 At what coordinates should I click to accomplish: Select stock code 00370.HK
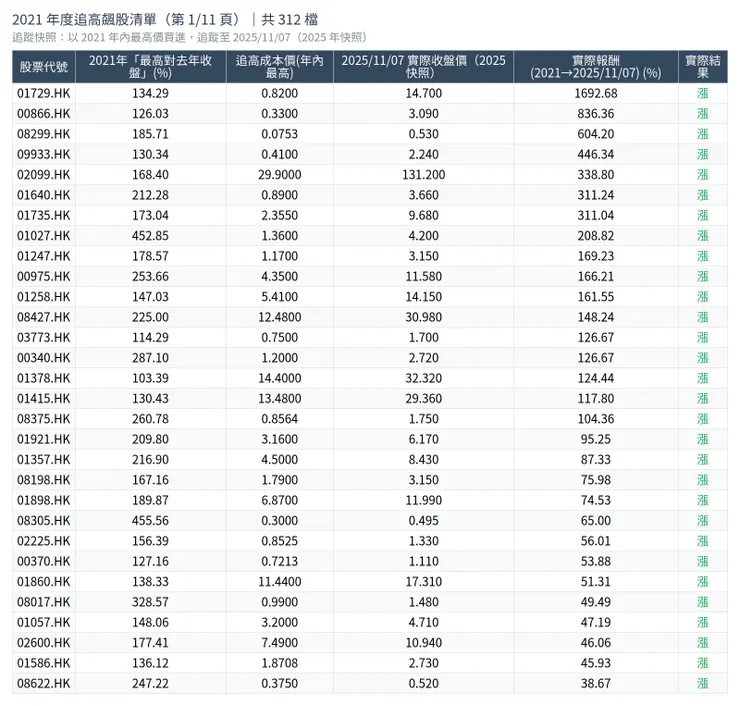point(43,561)
